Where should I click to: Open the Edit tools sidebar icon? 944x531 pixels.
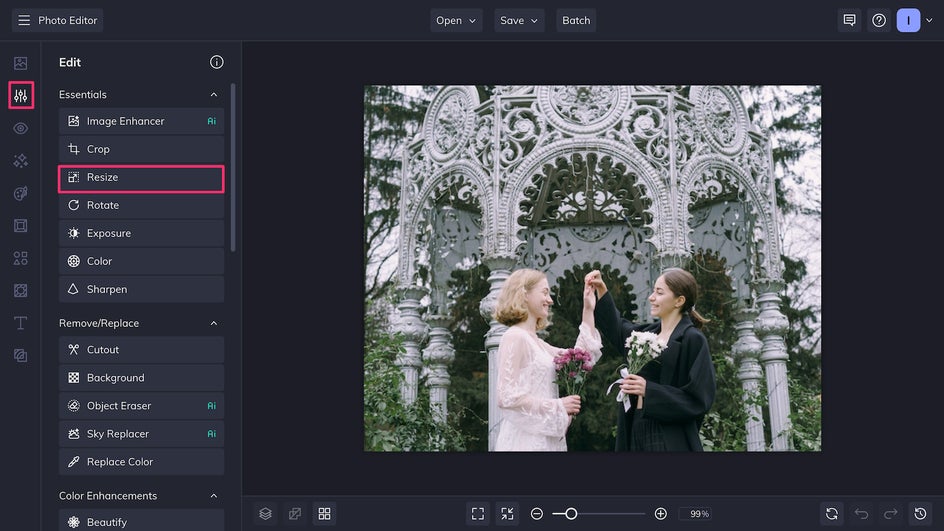(x=20, y=96)
